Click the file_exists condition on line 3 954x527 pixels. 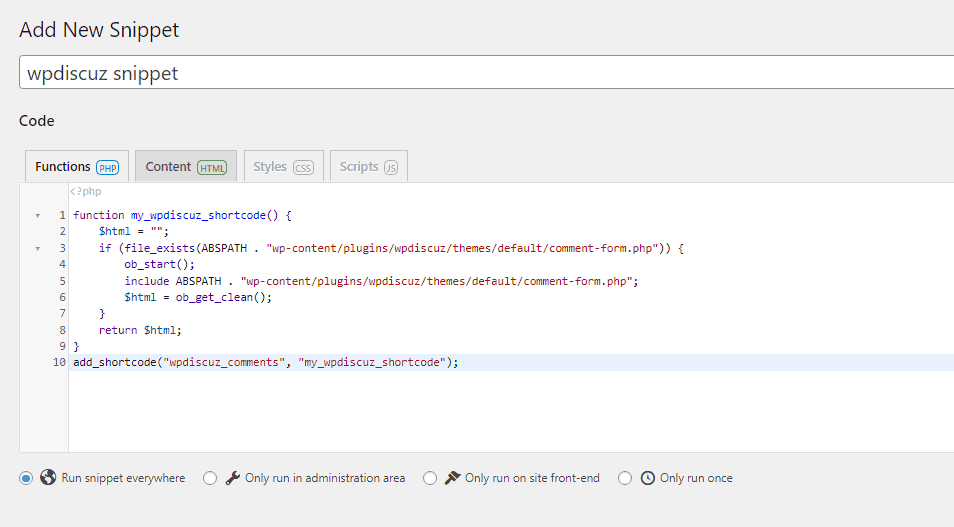tap(391, 248)
